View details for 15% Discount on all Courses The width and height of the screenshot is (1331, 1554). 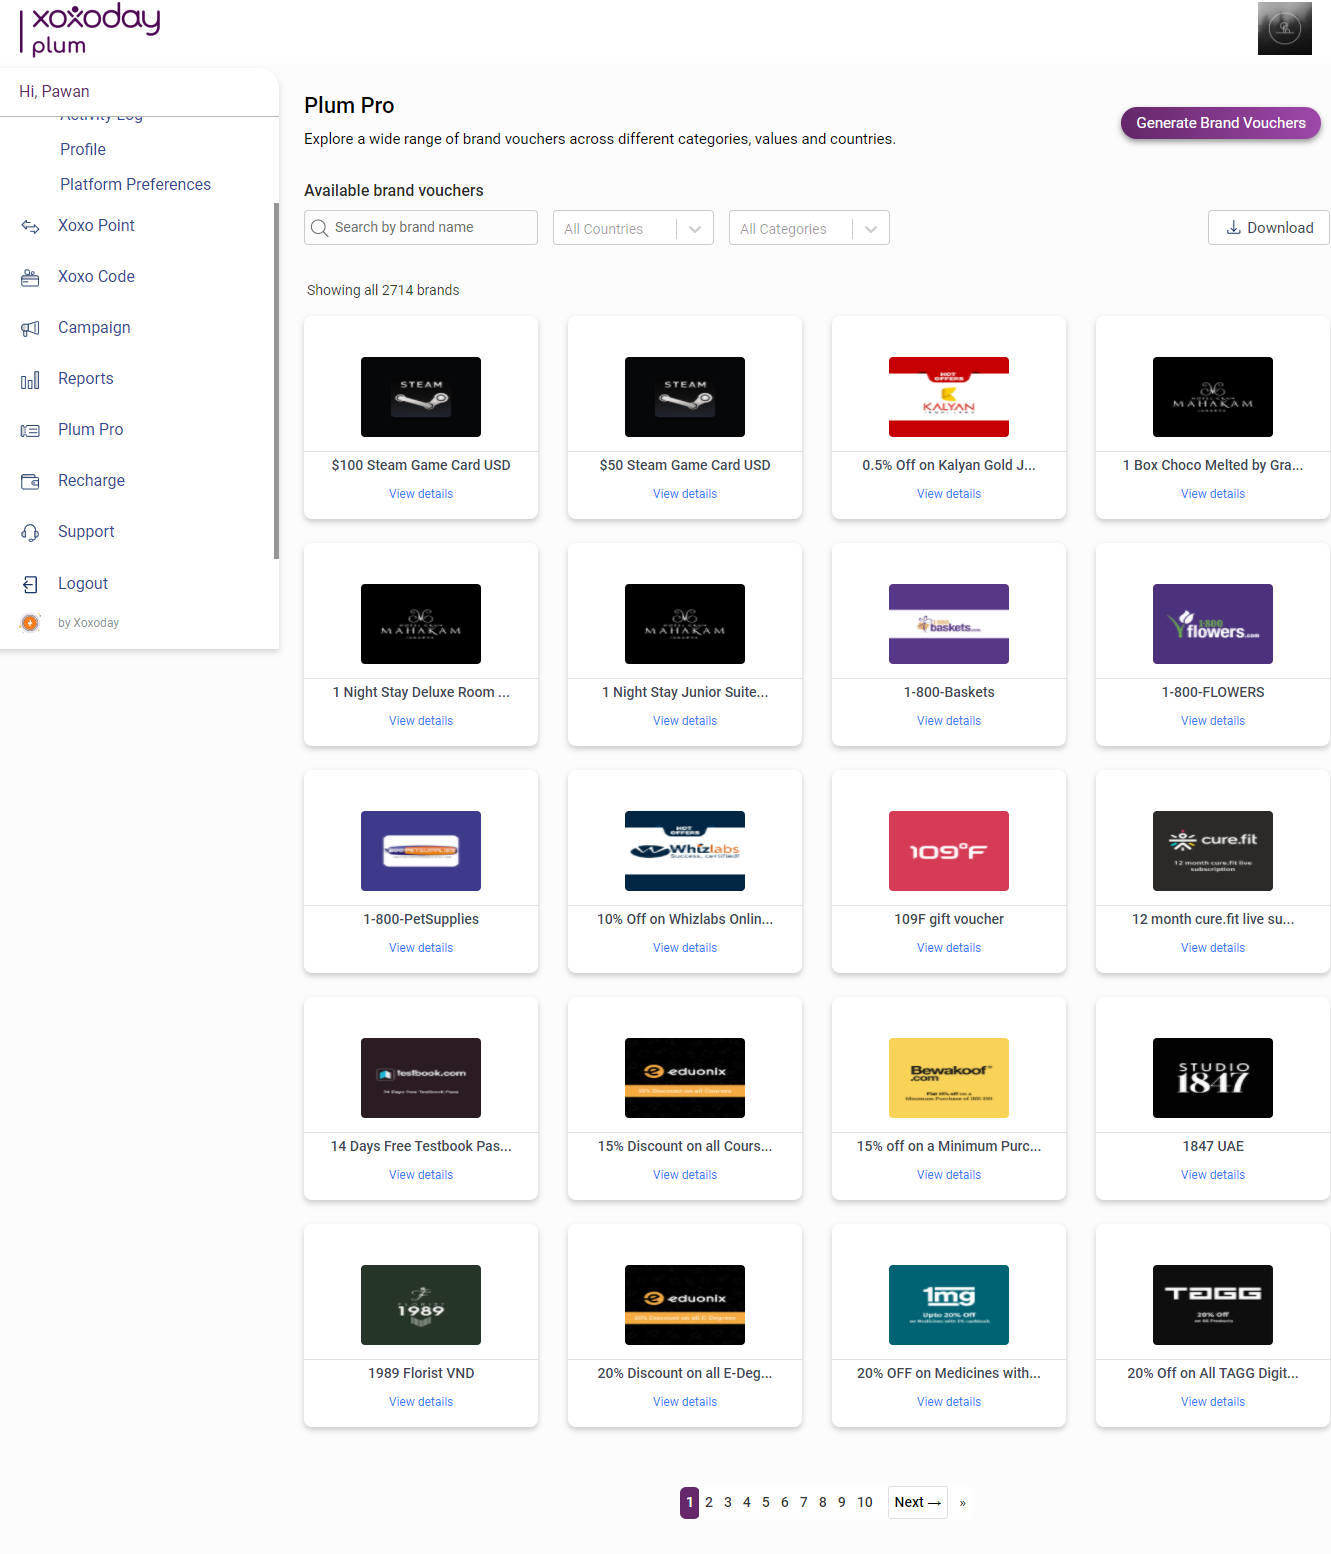coord(685,1175)
